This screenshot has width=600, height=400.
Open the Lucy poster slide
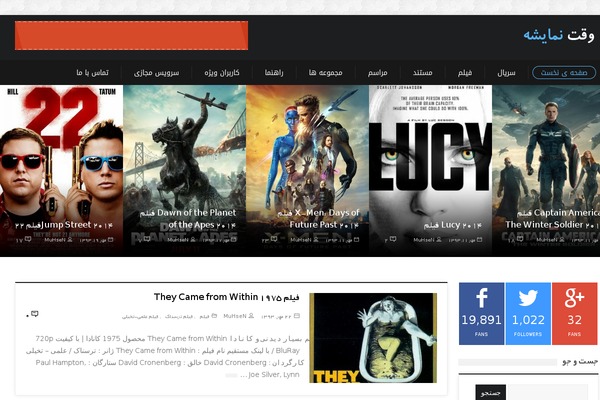tap(430, 171)
